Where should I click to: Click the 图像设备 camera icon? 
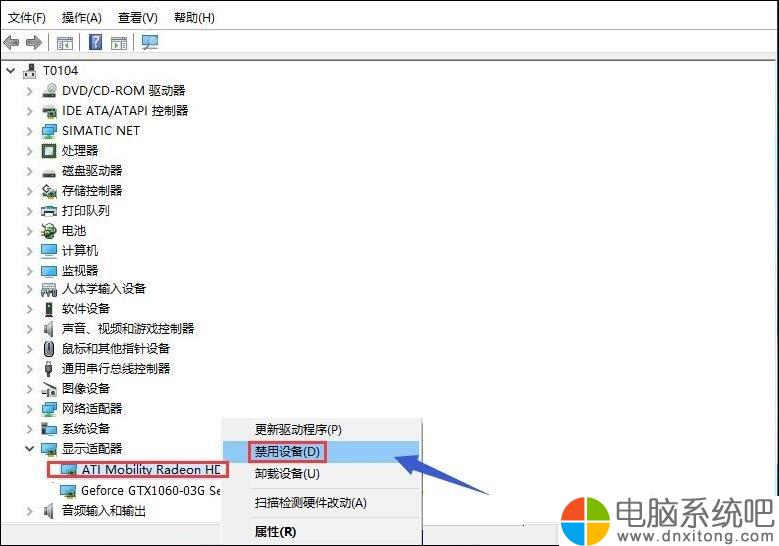click(x=49, y=389)
